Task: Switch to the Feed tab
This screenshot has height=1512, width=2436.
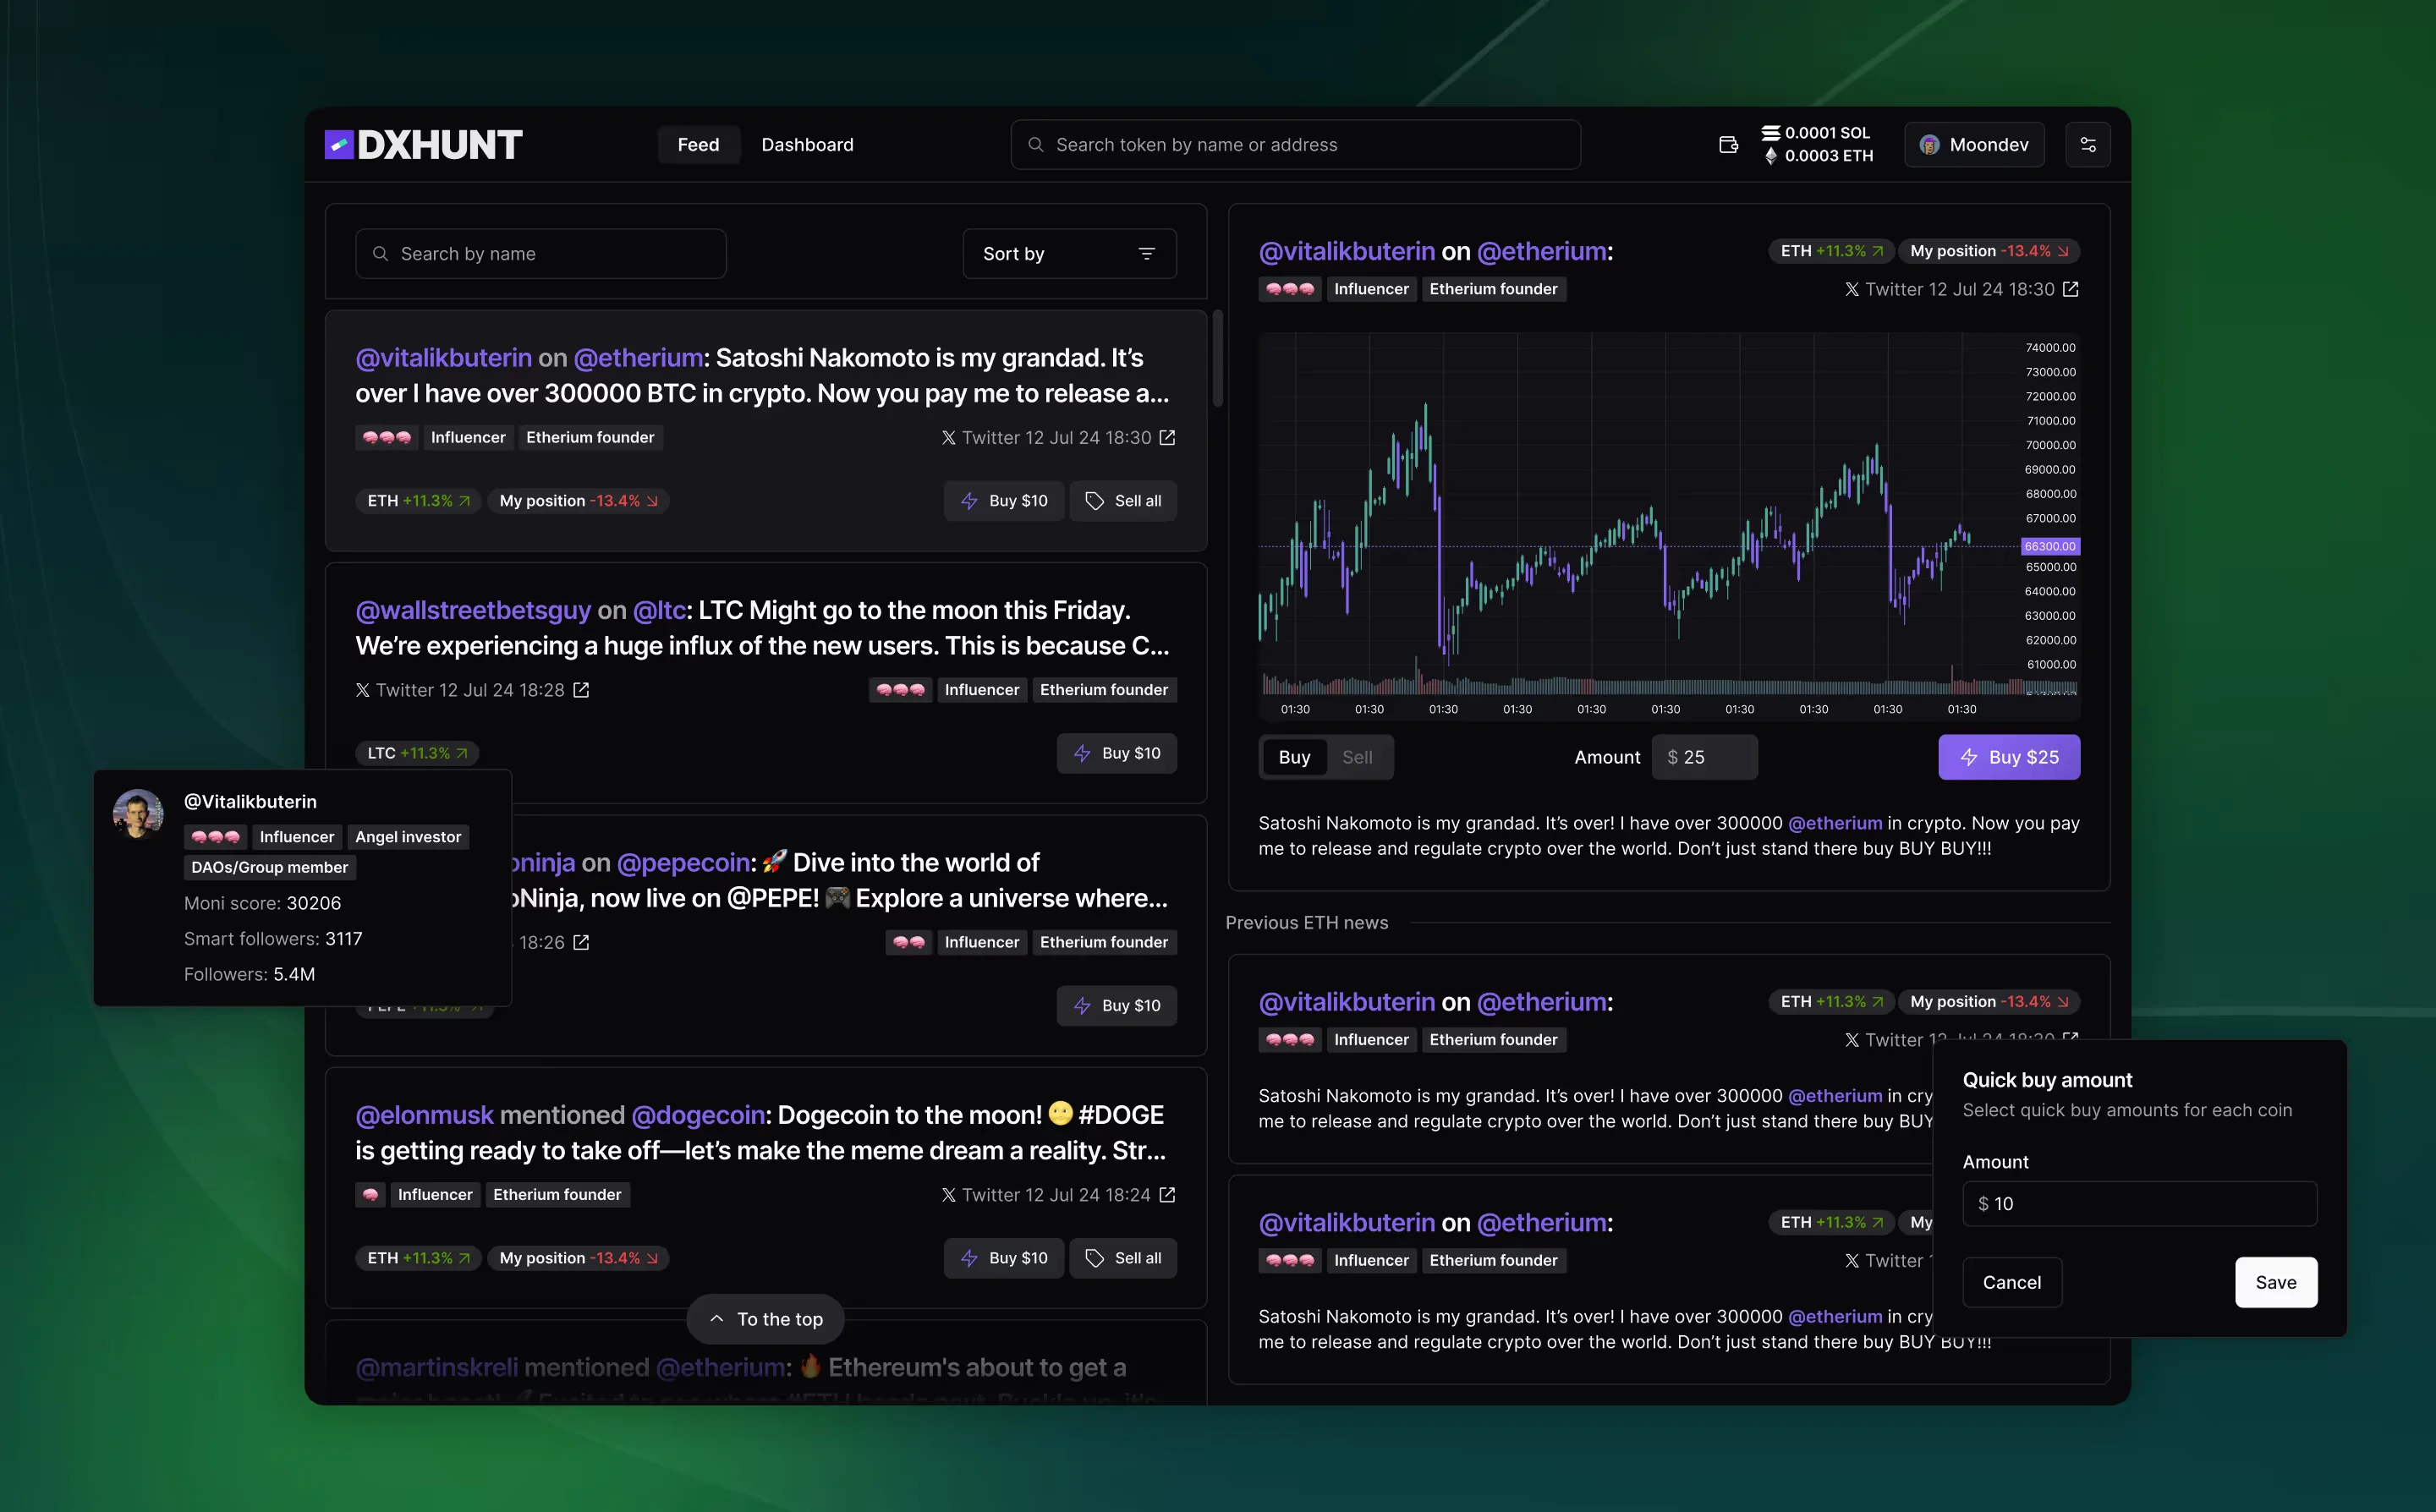Action: coord(698,145)
